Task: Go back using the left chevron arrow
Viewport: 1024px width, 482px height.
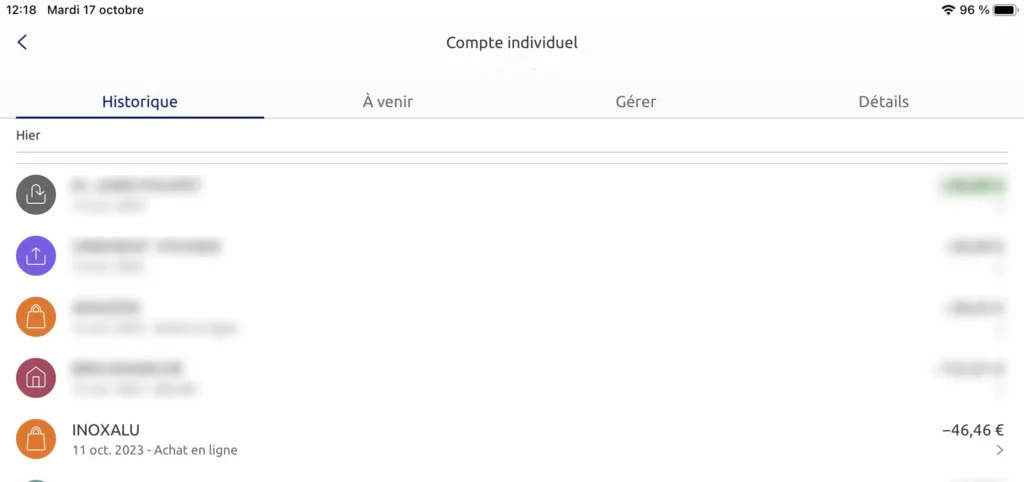Action: coord(22,42)
